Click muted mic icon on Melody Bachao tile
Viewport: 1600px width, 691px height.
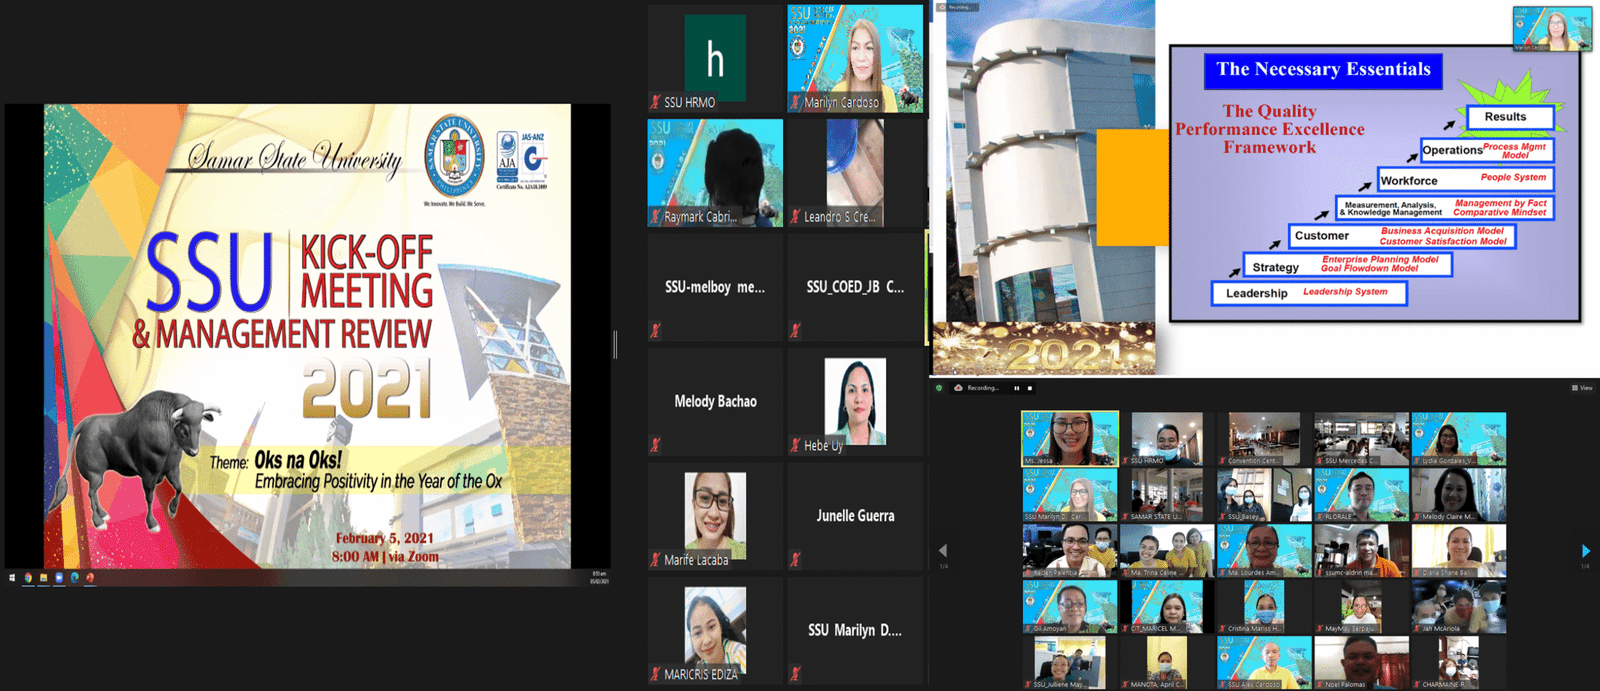(656, 445)
